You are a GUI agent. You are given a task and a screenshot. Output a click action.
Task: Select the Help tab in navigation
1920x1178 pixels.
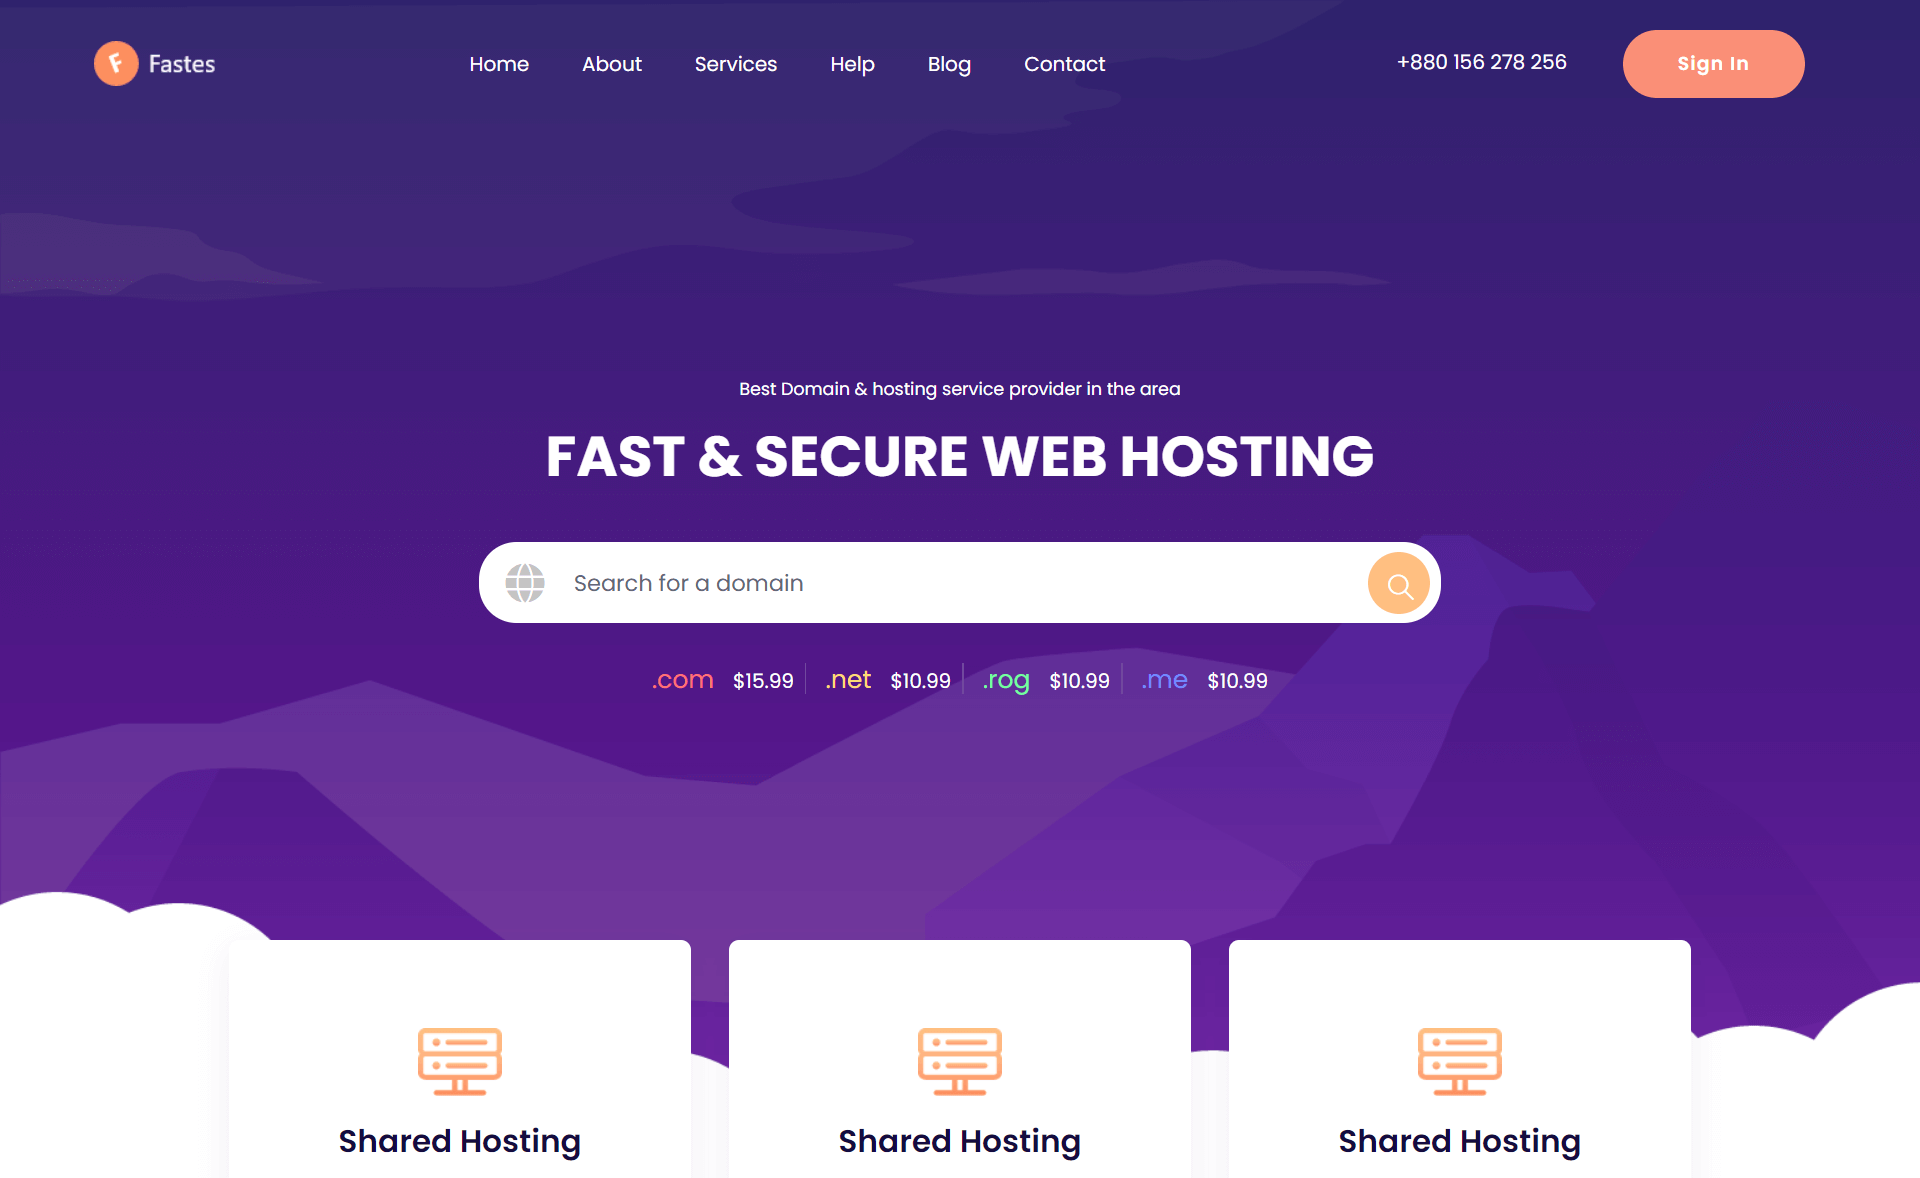click(x=853, y=64)
